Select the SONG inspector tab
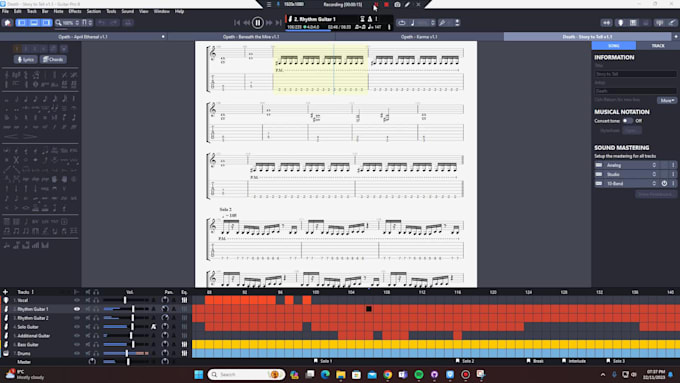The image size is (680, 383). tap(614, 46)
